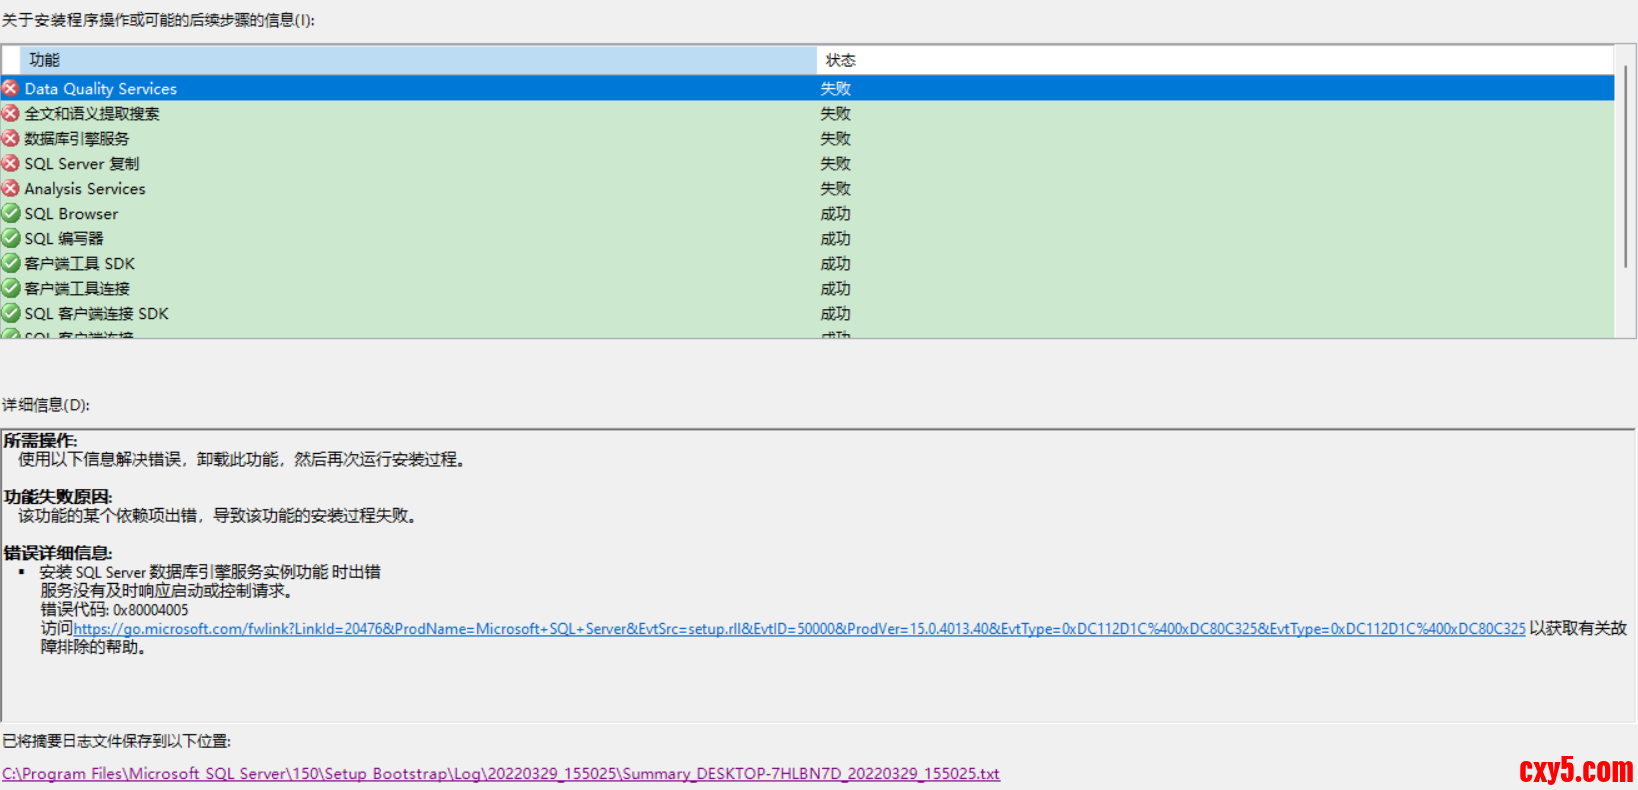
Task: Click the failure icon next to 数据库引擎服务
Action: pos(11,138)
